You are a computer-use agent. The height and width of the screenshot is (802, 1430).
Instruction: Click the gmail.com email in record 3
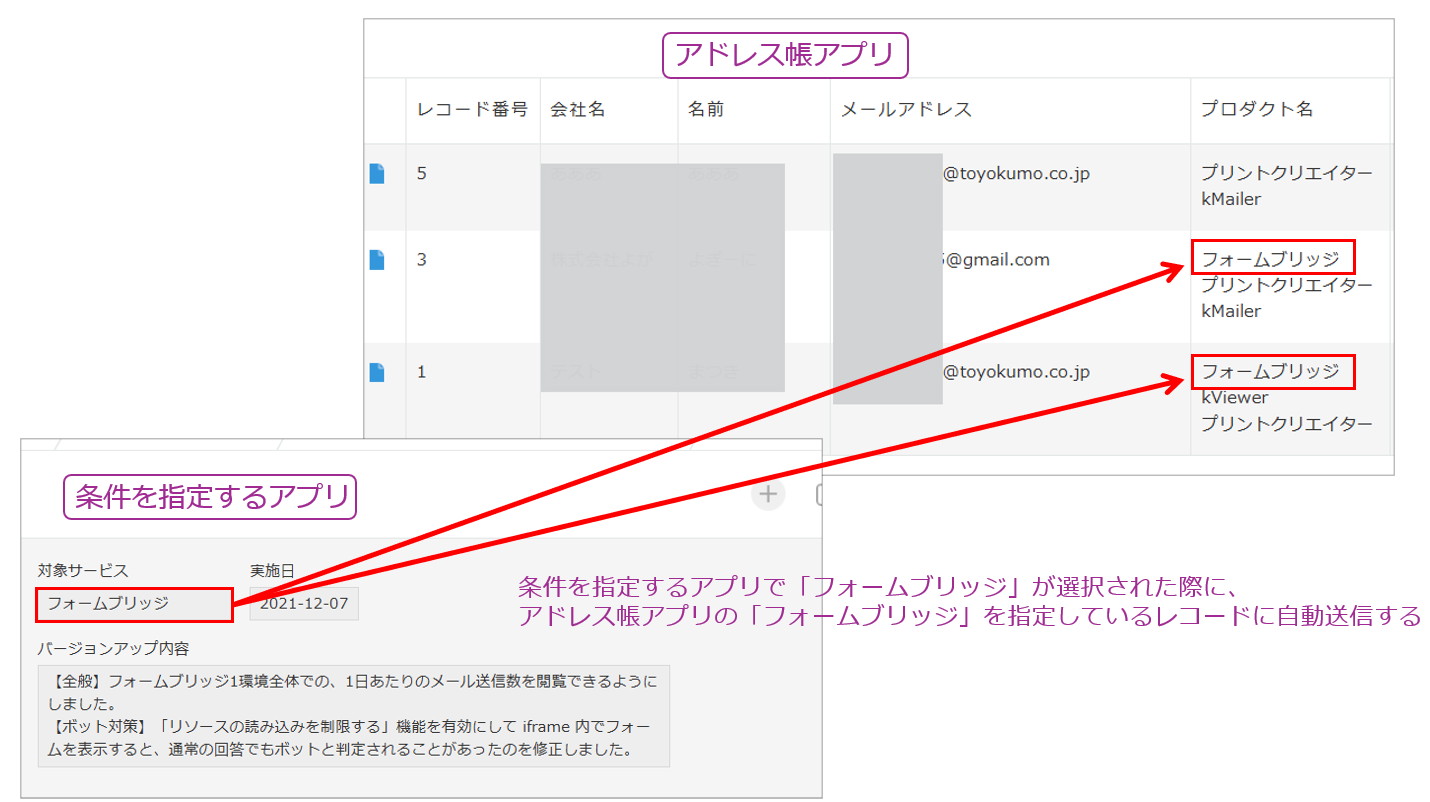996,260
